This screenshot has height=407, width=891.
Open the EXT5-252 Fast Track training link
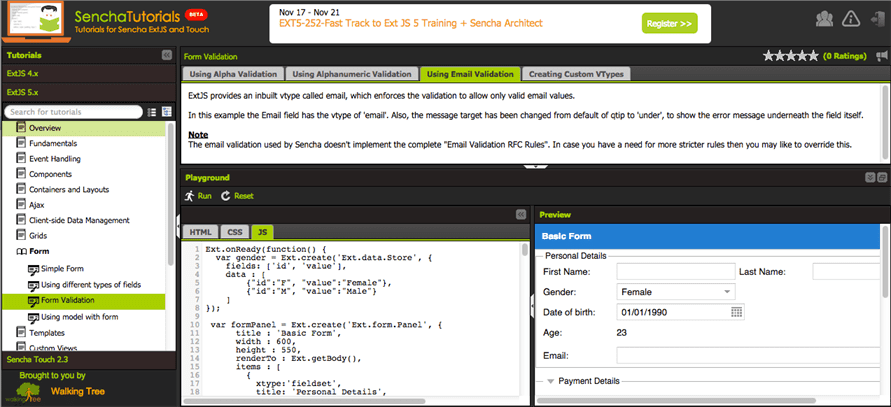pos(411,23)
